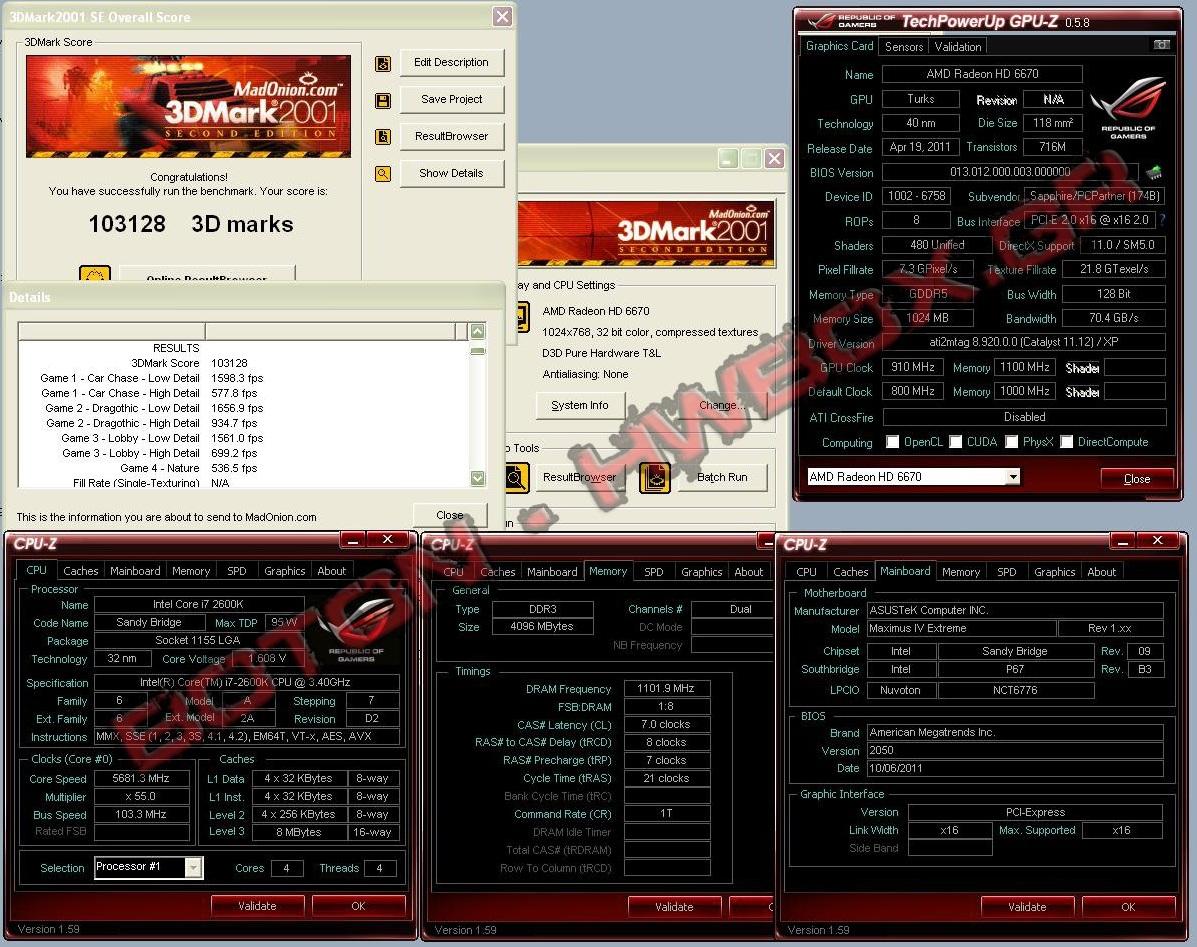1197x947 pixels.
Task: Click the BIOS Version field in GPU-Z
Action: (x=1010, y=172)
